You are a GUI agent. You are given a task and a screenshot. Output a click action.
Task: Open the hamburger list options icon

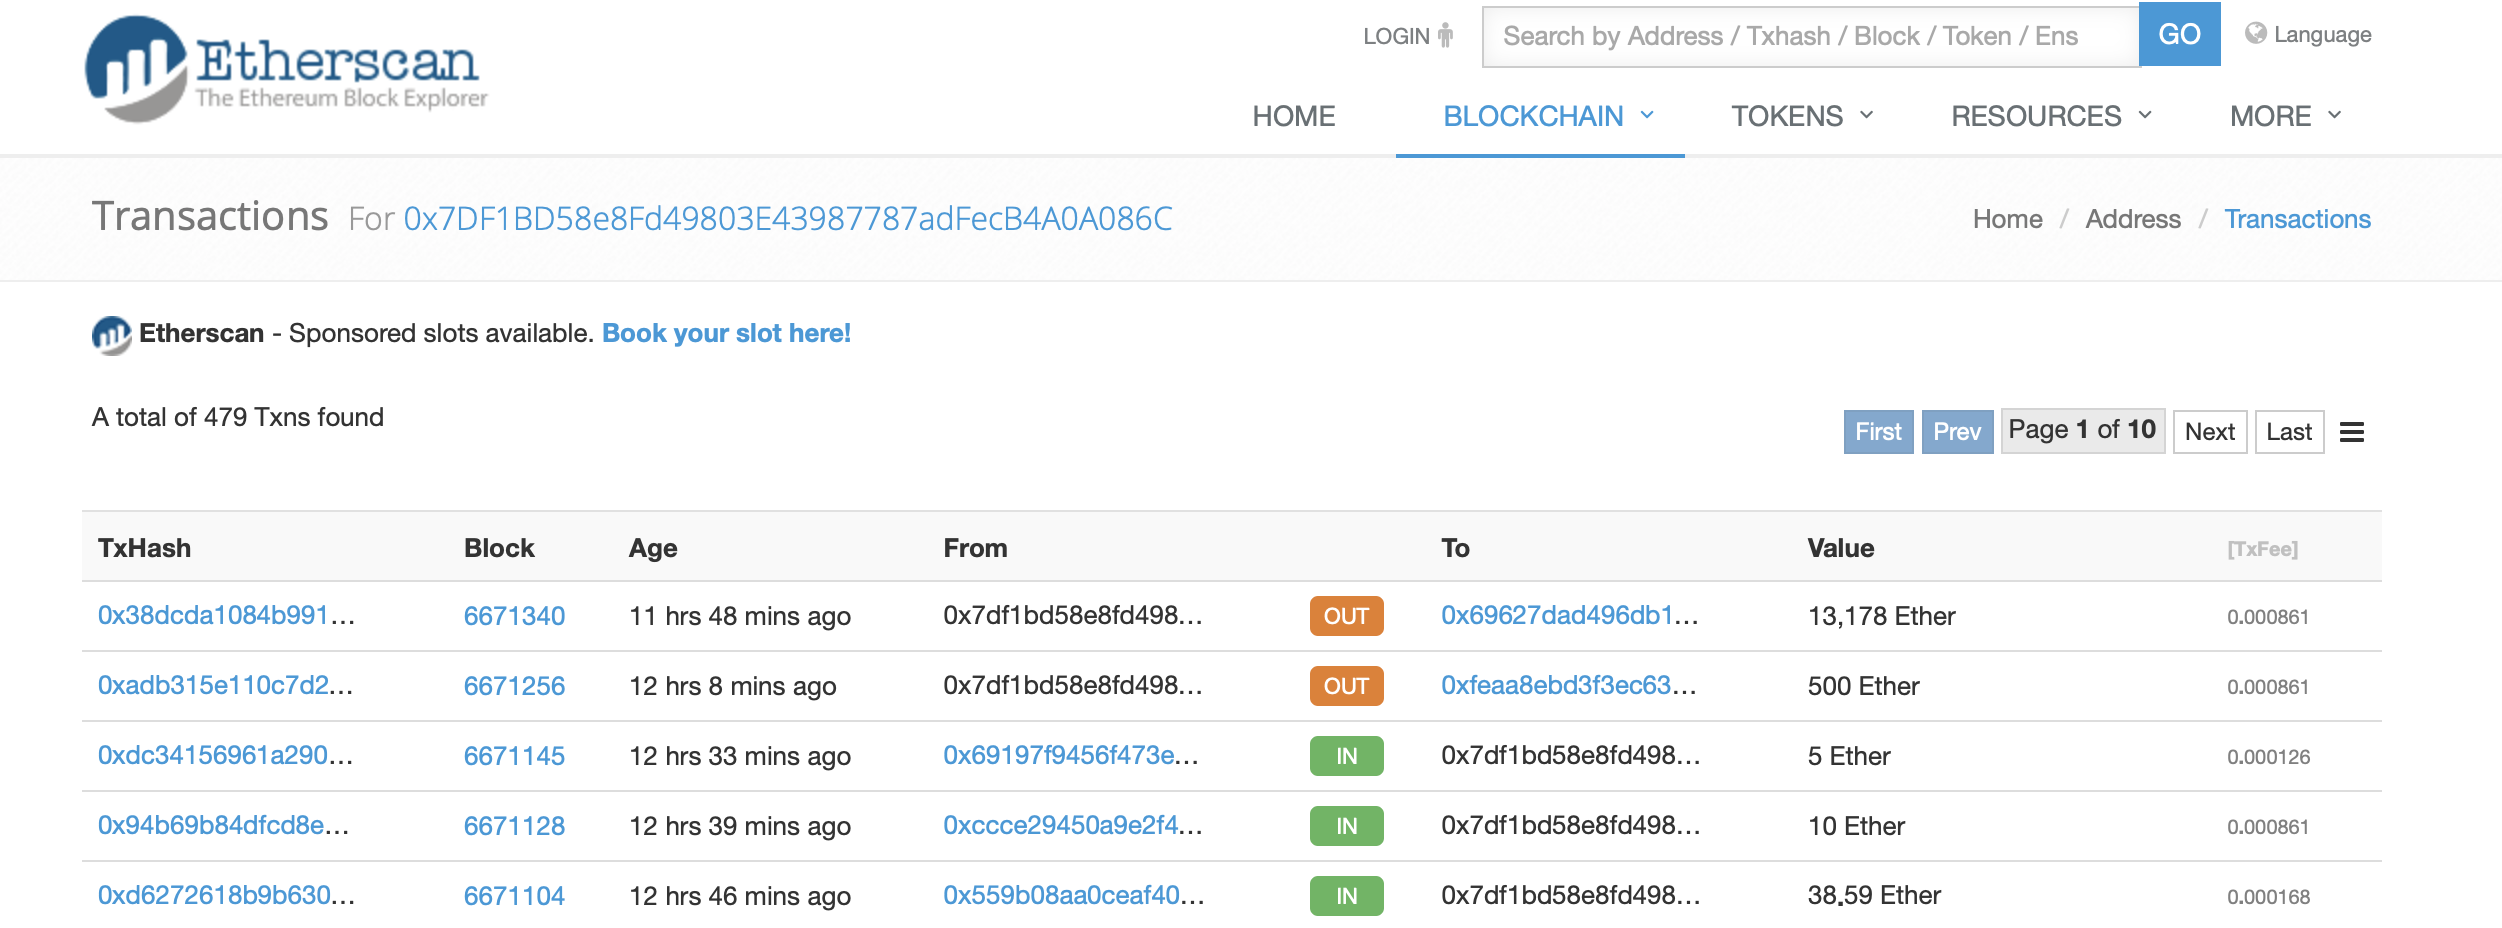[2352, 432]
